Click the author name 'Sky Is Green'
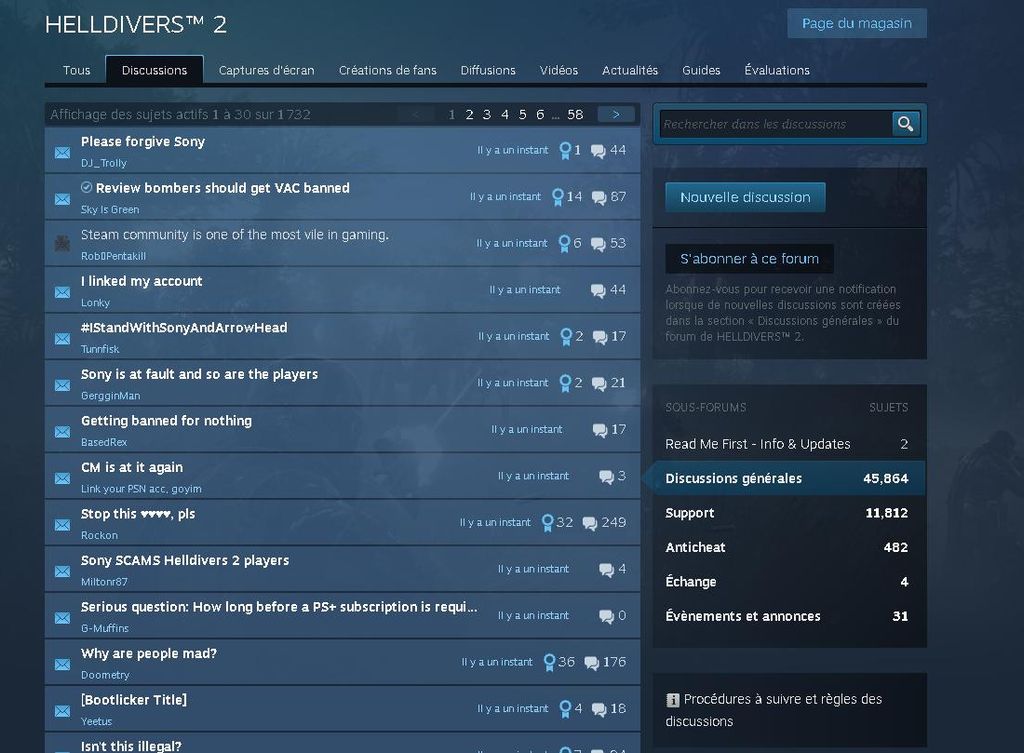This screenshot has width=1024, height=753. pos(110,210)
